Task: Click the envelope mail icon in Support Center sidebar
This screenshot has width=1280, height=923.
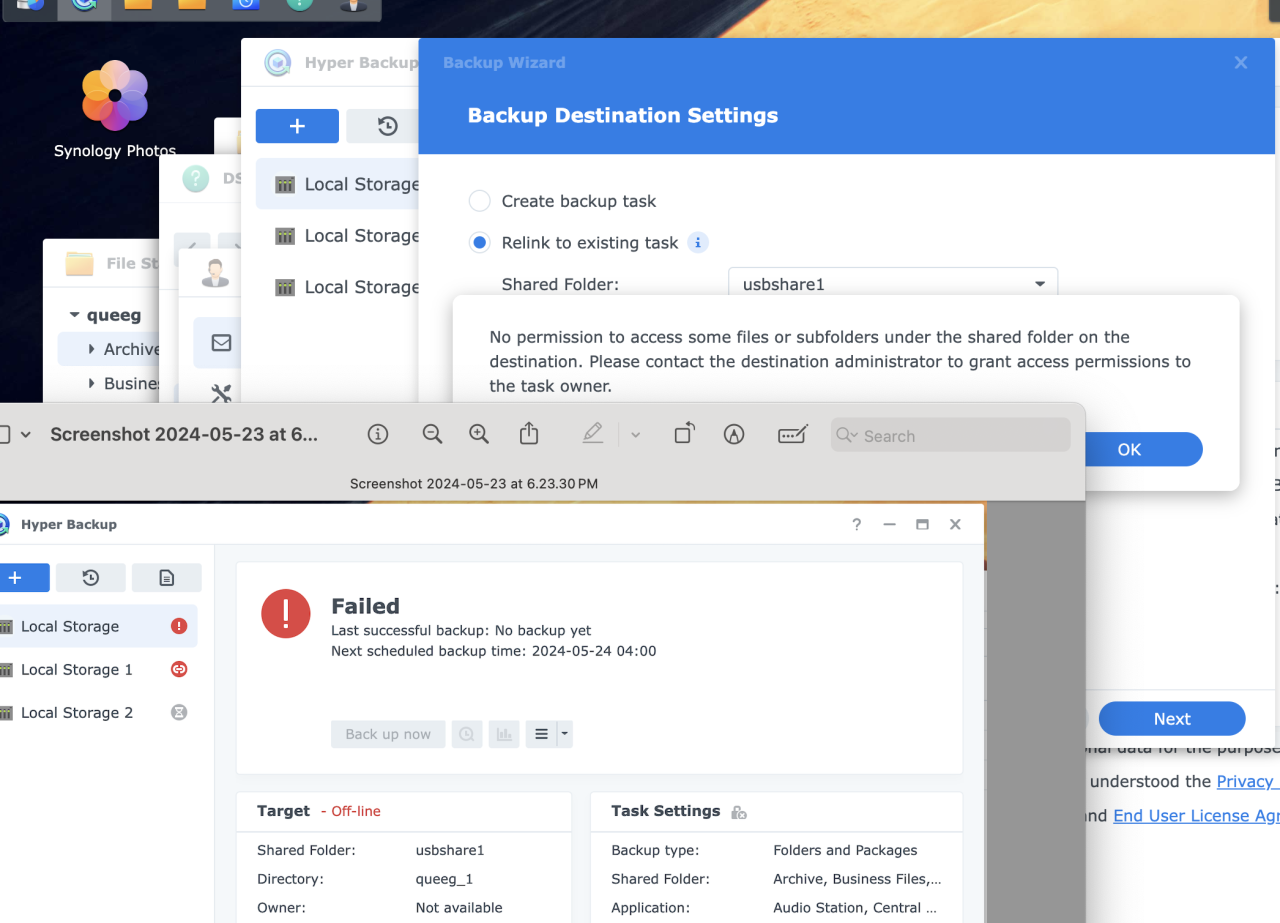Action: coord(222,343)
